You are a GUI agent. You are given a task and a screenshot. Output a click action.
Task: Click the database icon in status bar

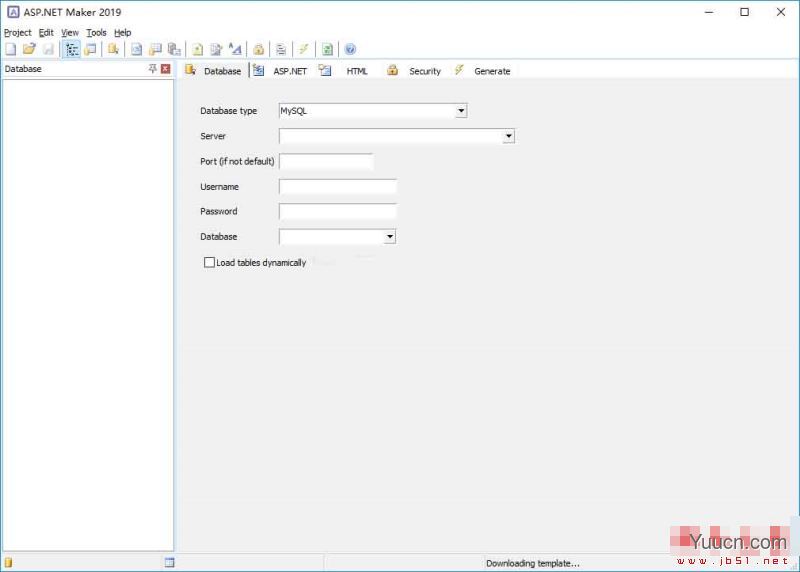[x=9, y=562]
